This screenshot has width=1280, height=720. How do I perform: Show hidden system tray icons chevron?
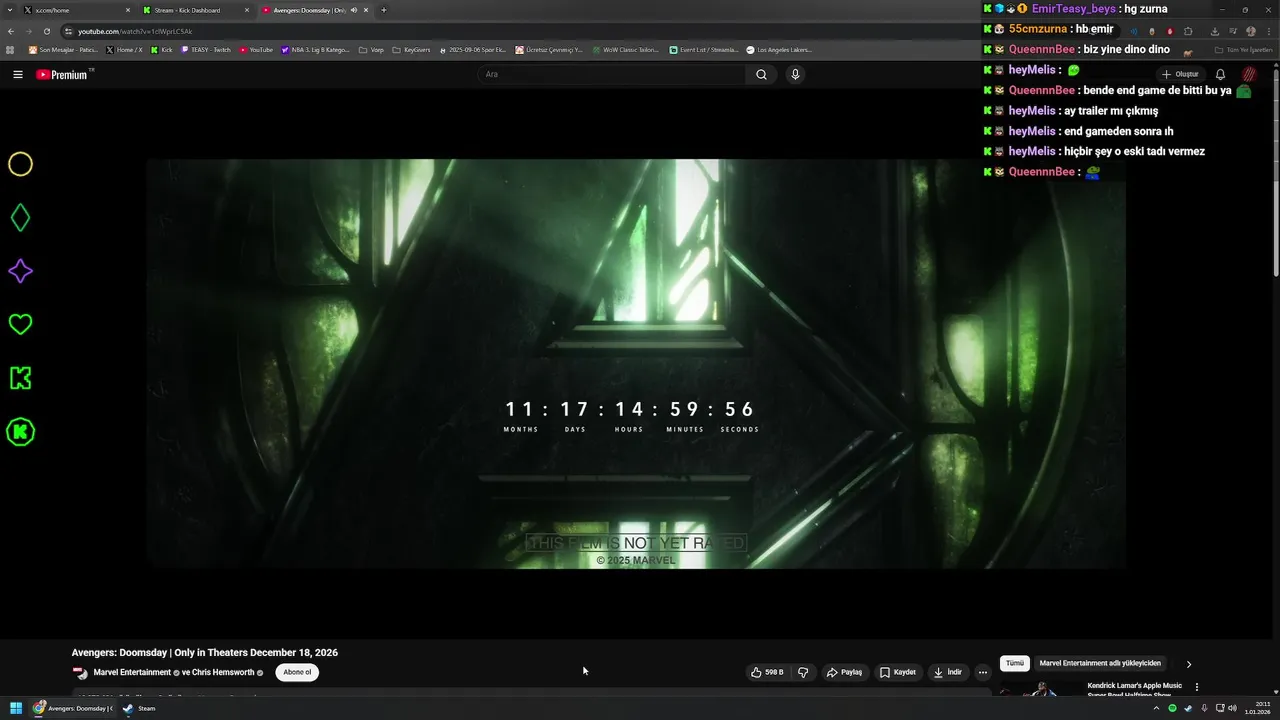(1156, 708)
